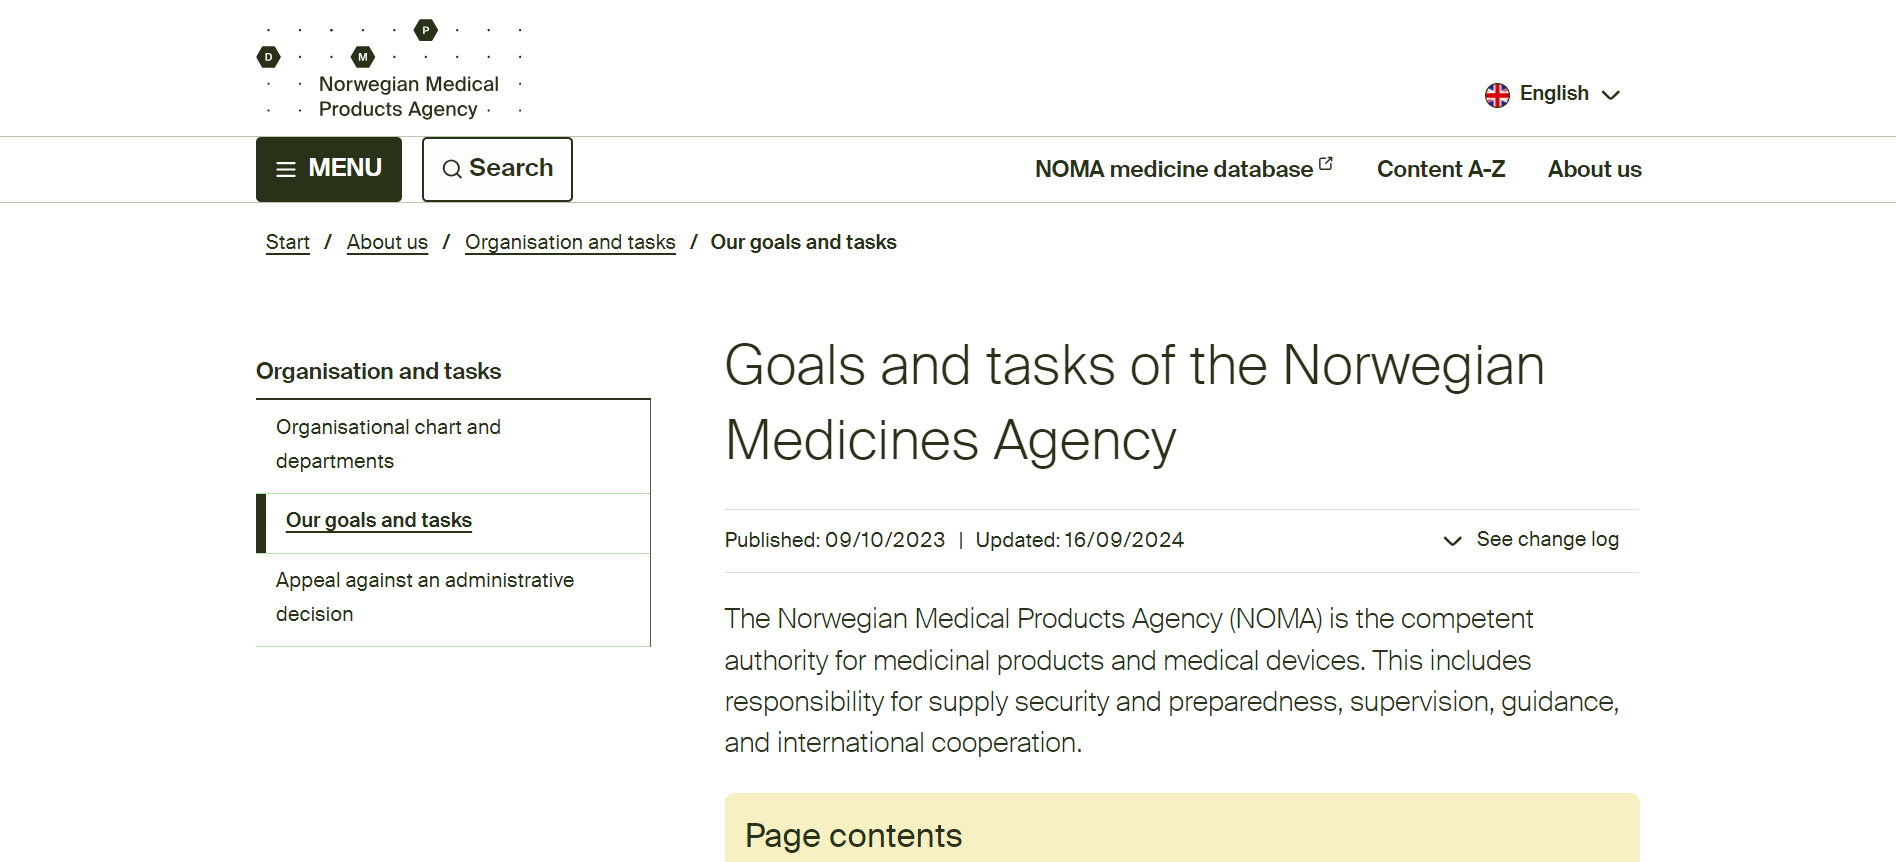Open Organisational chart and departments
The width and height of the screenshot is (1896, 862).
point(388,444)
